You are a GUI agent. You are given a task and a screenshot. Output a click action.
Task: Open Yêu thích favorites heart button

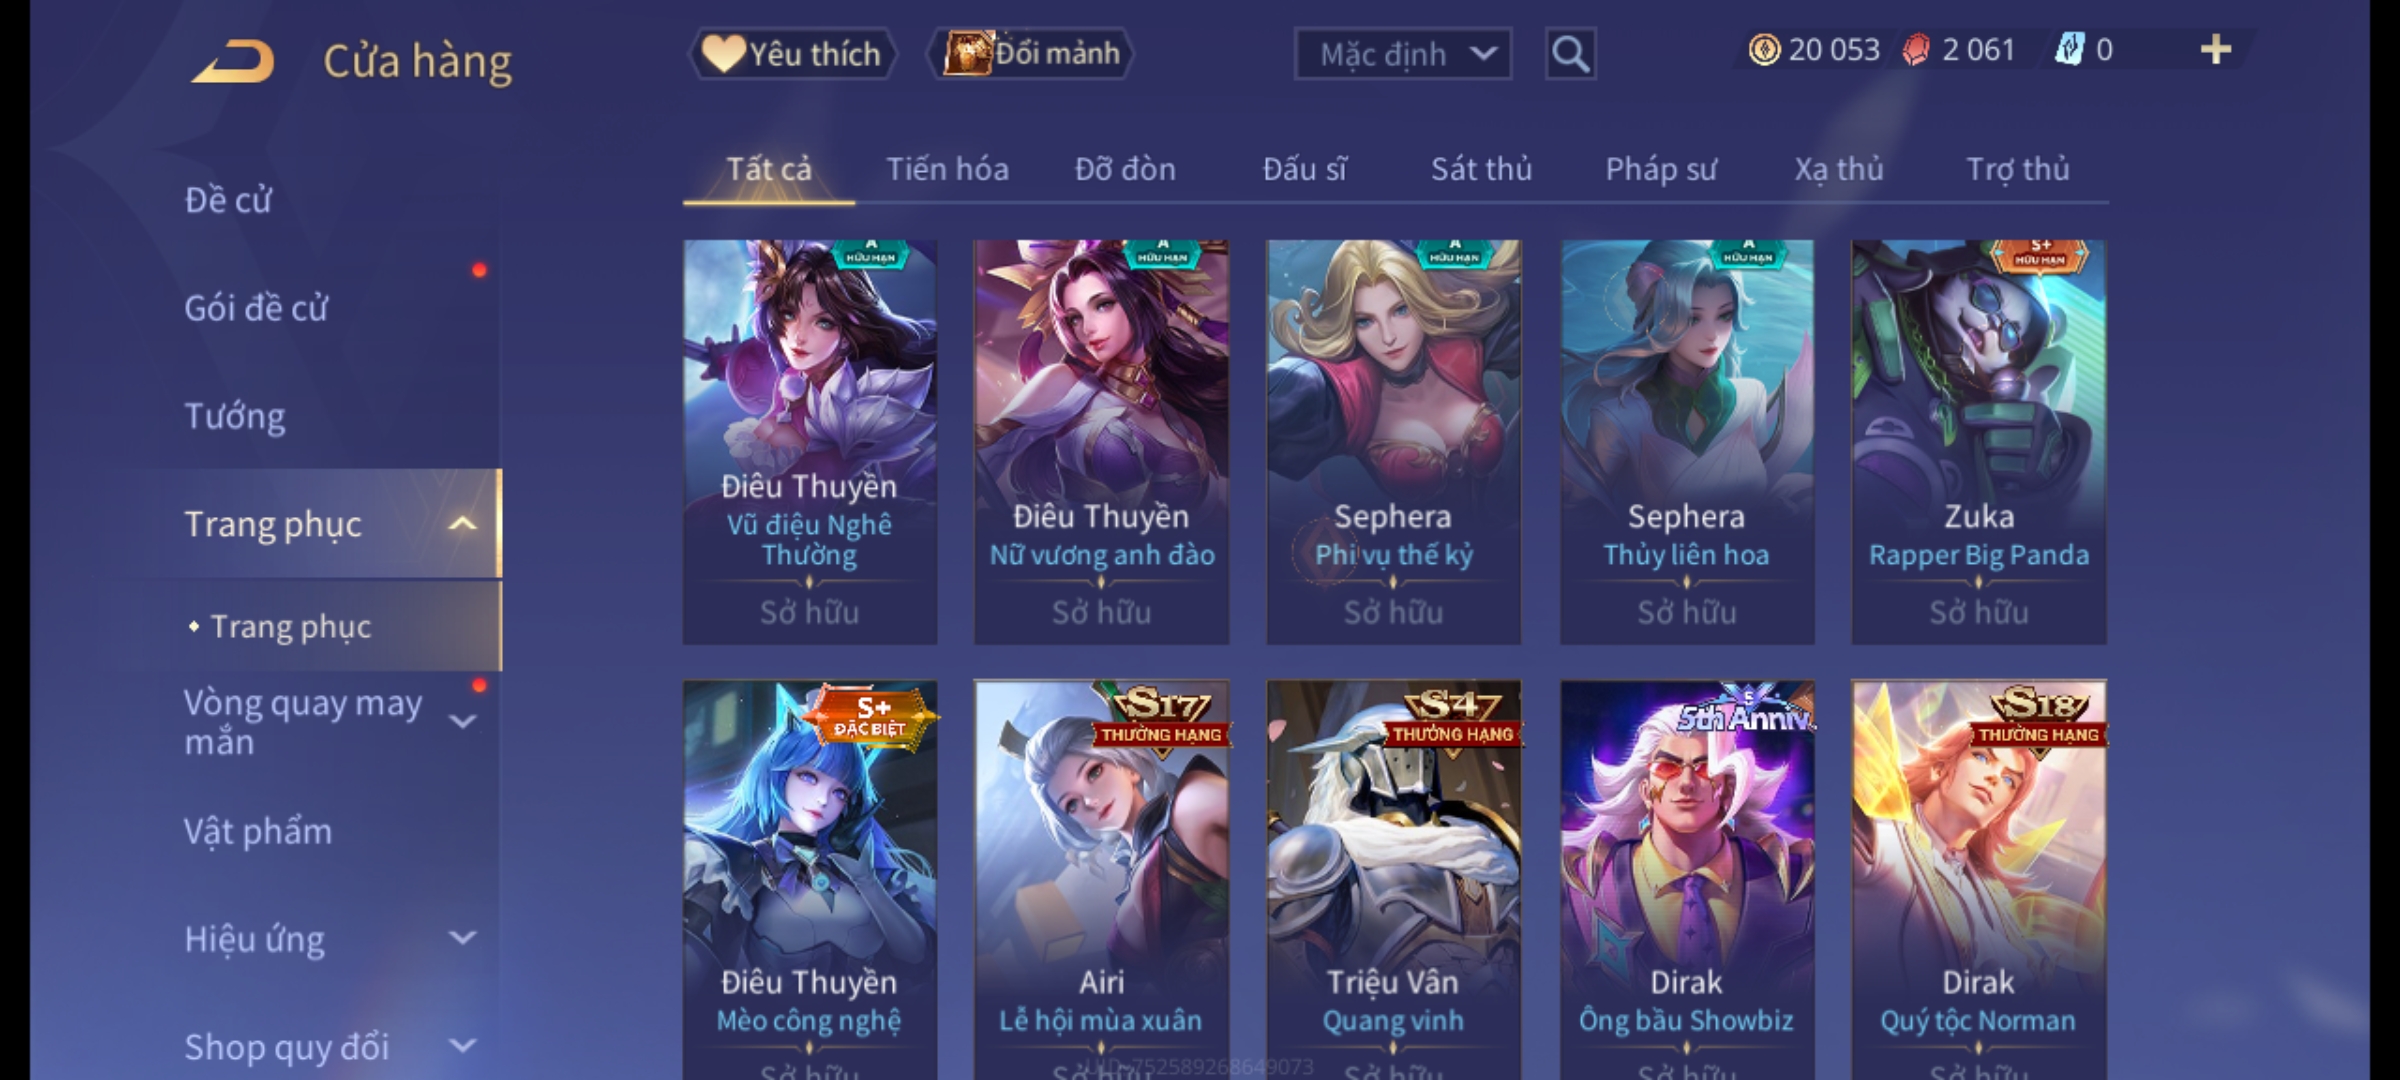pyautogui.click(x=791, y=53)
